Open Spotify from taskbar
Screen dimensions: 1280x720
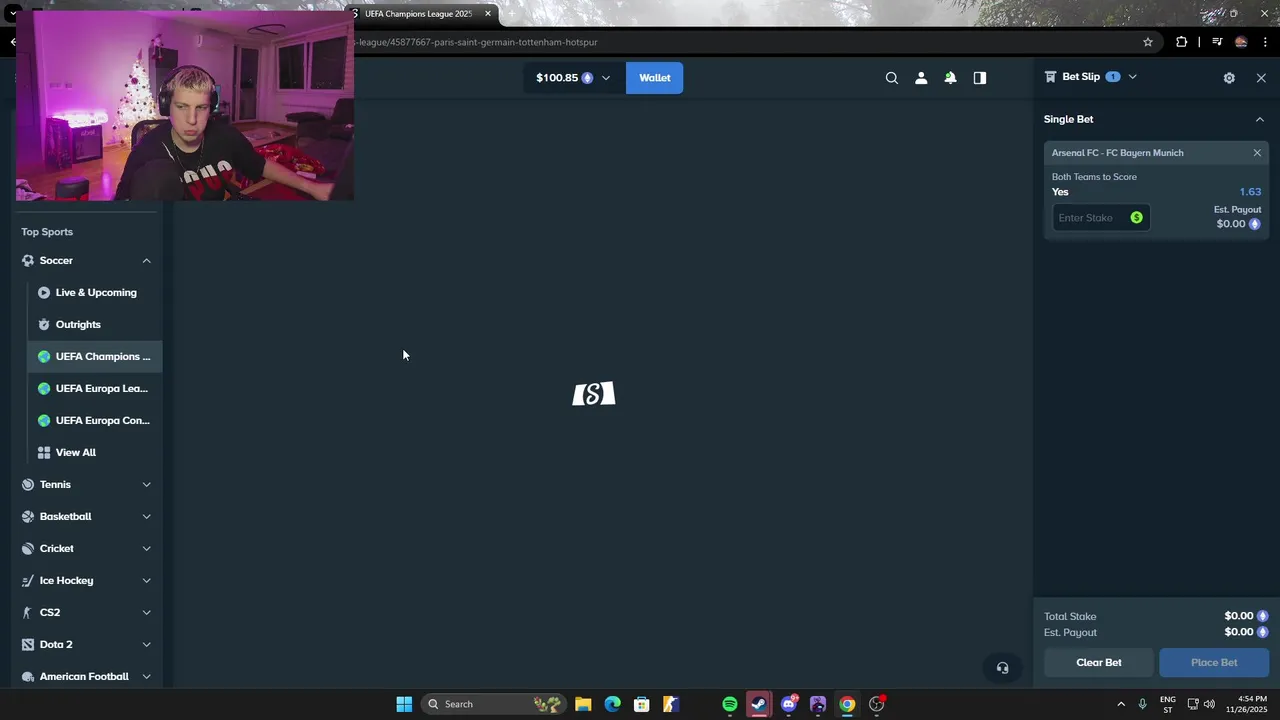pos(730,704)
